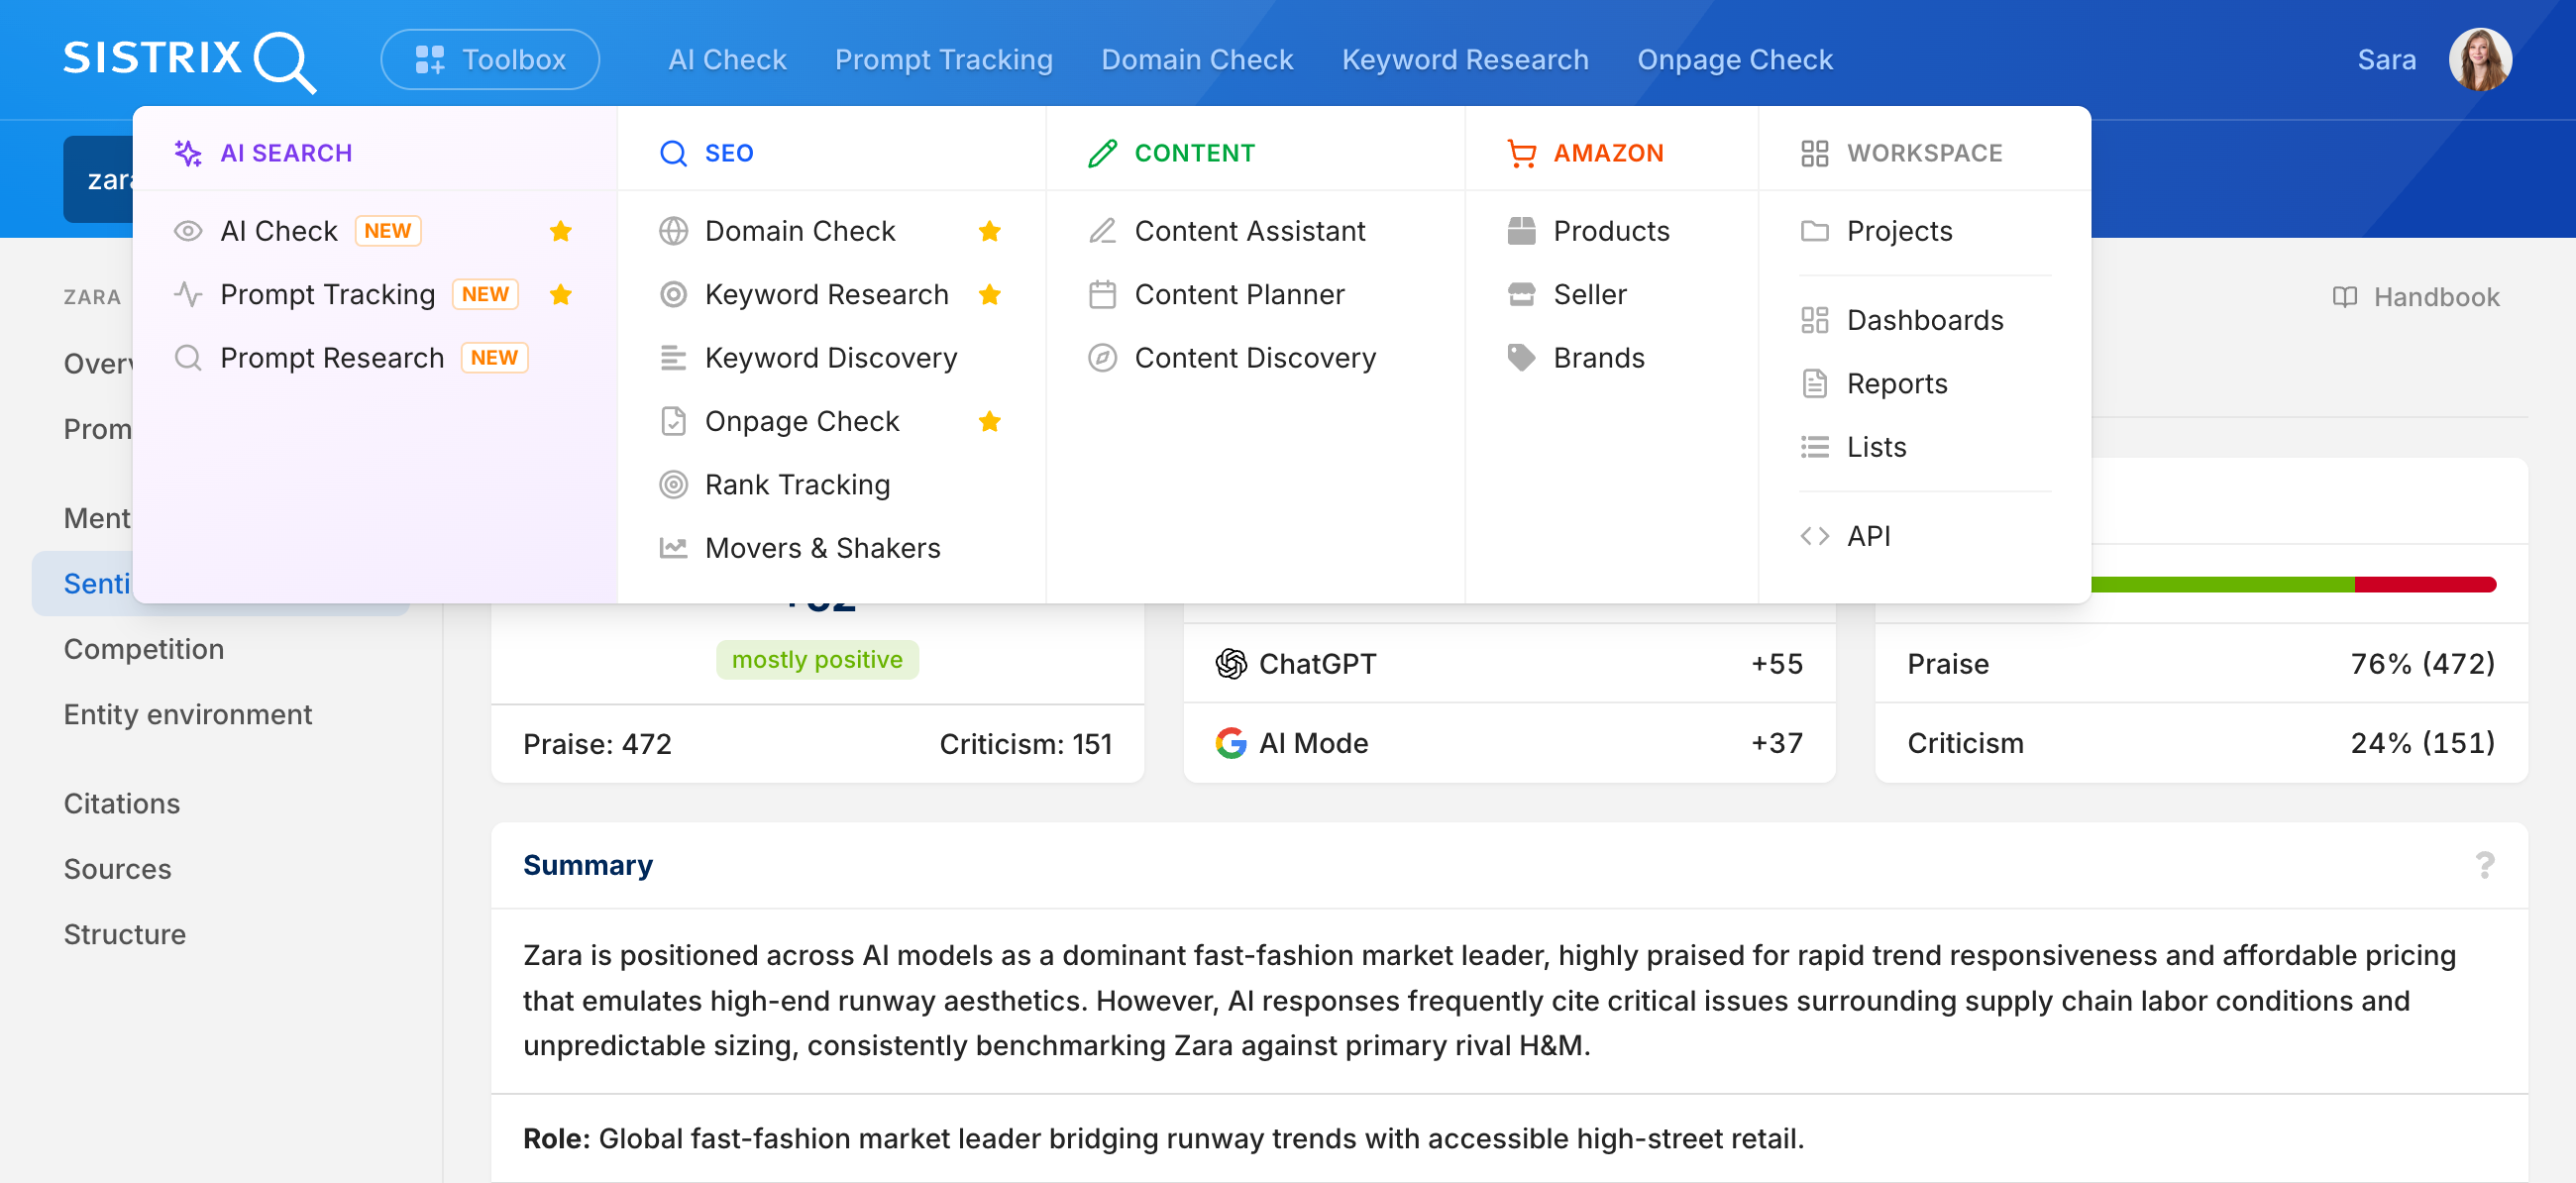2576x1183 pixels.
Task: Go to Citations in the sidebar
Action: point(122,804)
